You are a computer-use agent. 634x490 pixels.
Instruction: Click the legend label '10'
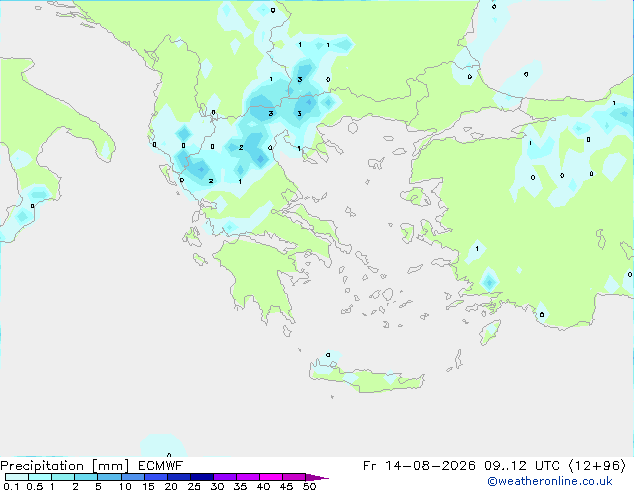(125, 486)
